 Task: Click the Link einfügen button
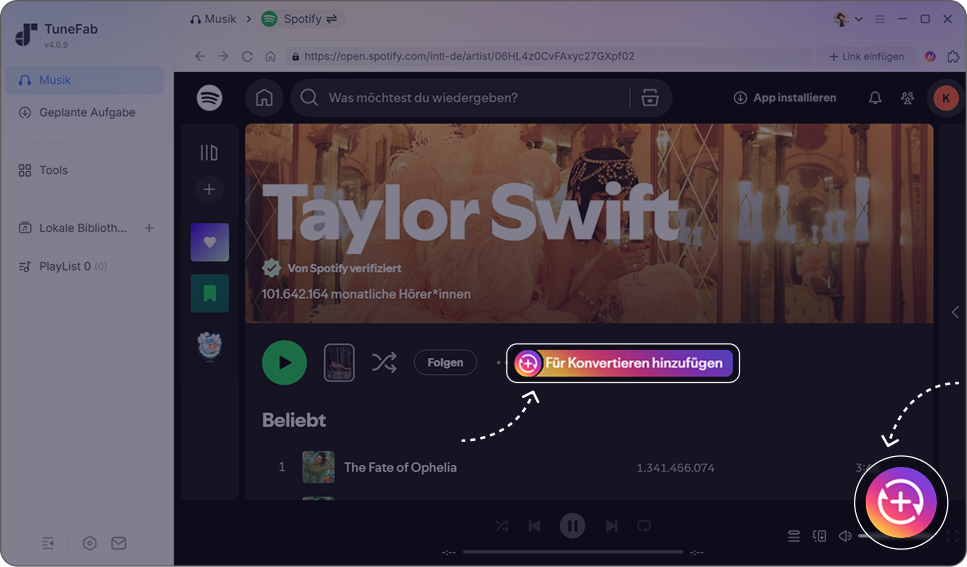pos(866,56)
